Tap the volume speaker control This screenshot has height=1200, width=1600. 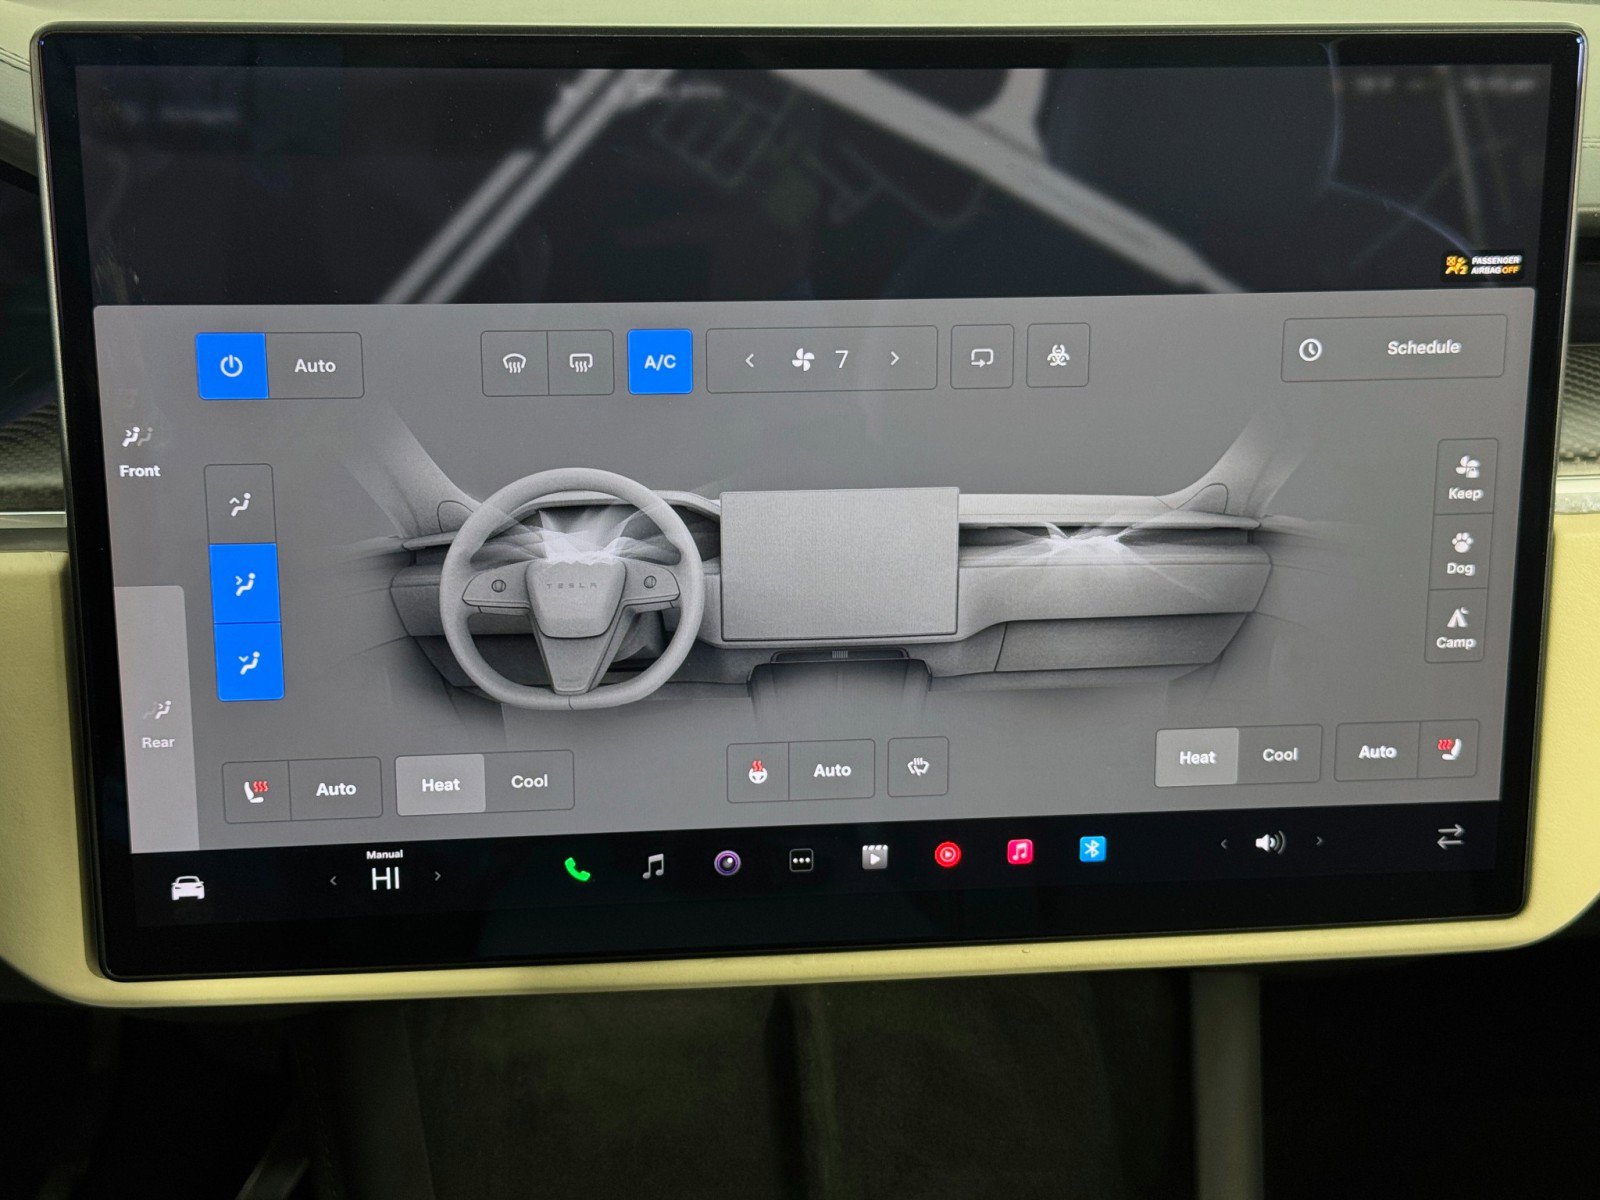(x=1270, y=843)
